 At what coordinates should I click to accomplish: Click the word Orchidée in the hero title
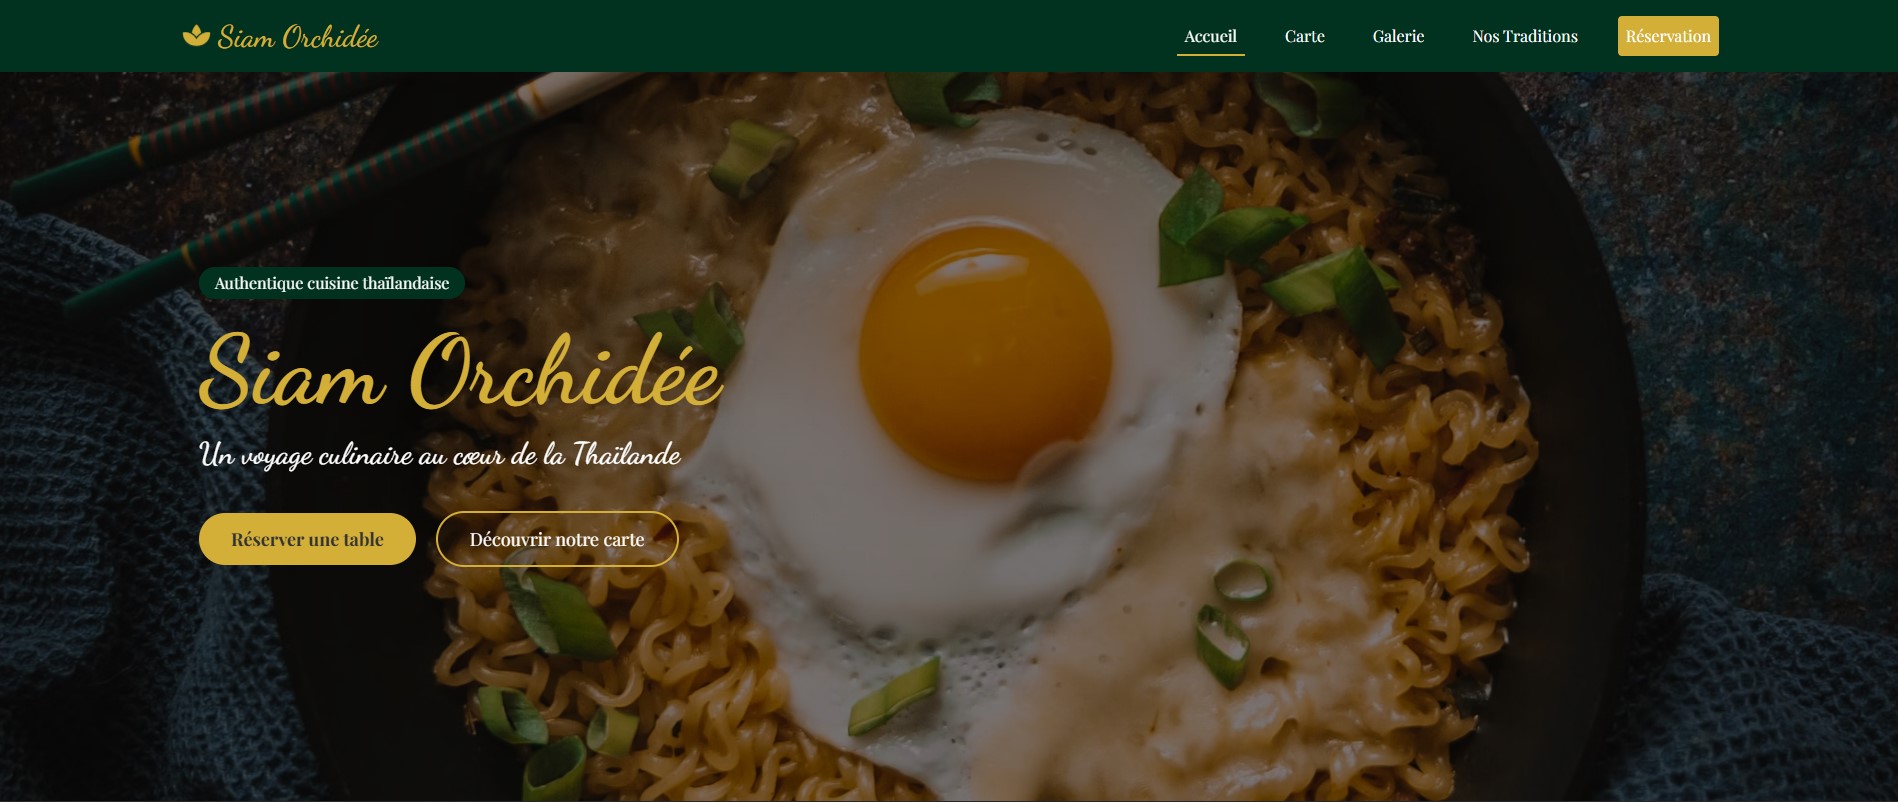(565, 372)
